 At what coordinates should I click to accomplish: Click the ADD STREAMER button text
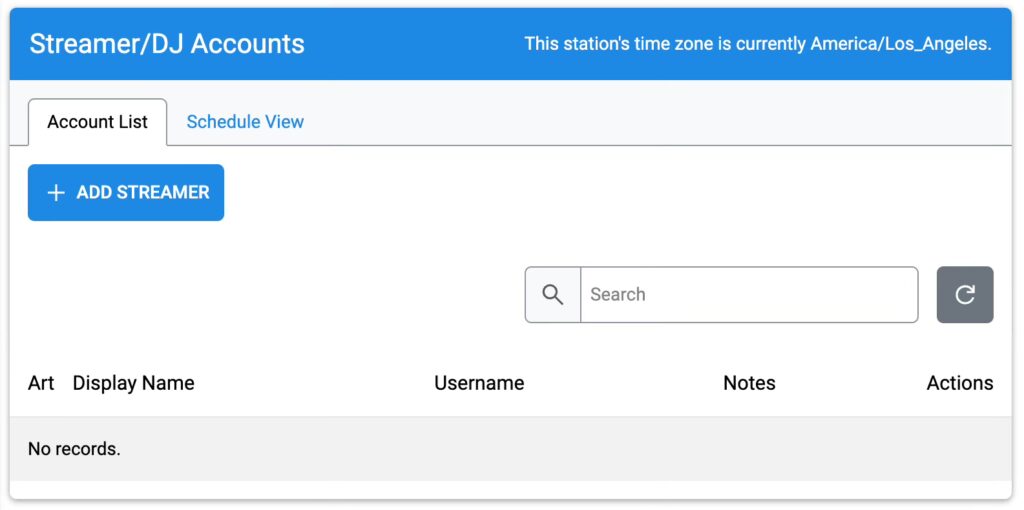click(143, 193)
